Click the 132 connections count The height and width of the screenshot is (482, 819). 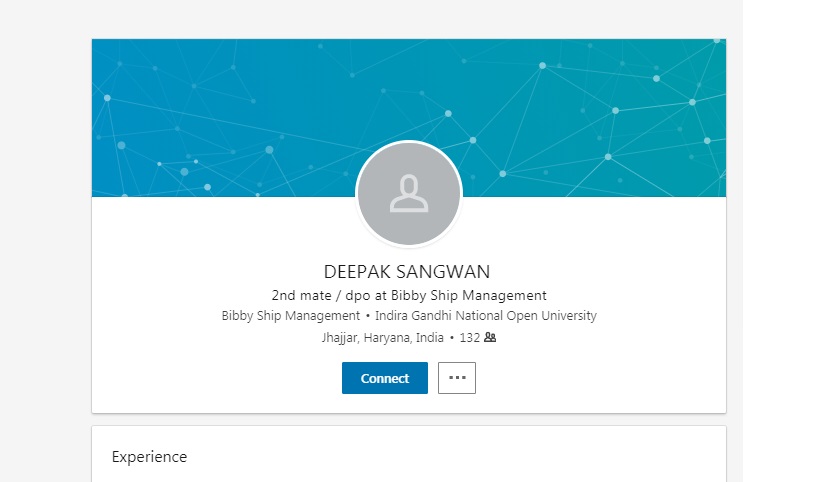pos(469,338)
